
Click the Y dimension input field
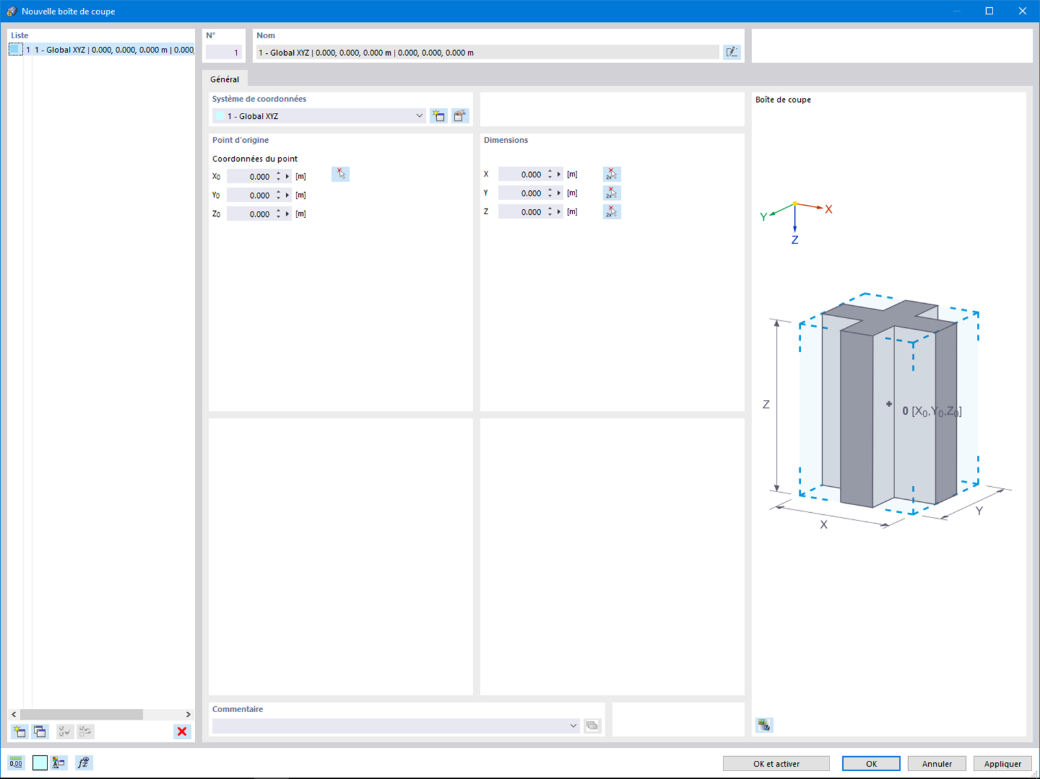[x=522, y=193]
